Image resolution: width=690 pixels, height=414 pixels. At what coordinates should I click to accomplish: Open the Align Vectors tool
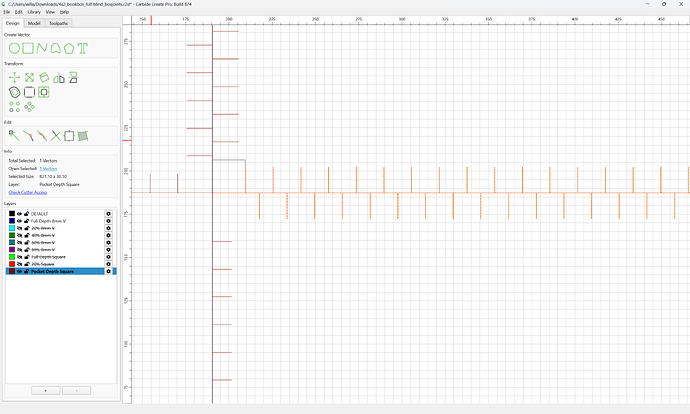(44, 92)
